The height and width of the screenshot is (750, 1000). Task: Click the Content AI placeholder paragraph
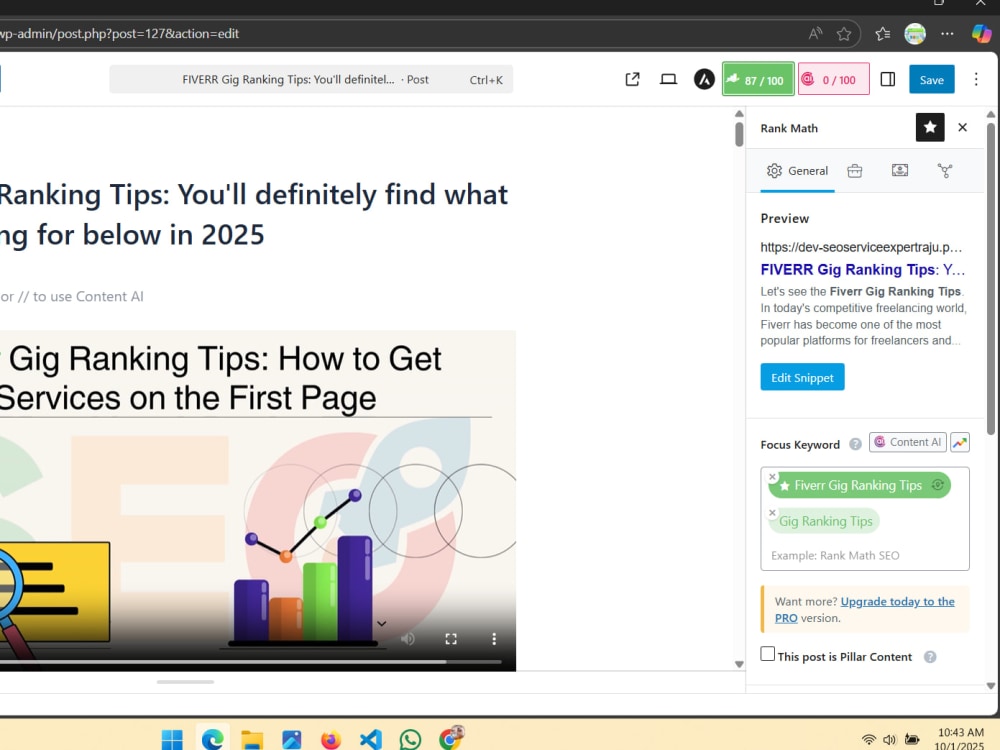[x=71, y=297]
